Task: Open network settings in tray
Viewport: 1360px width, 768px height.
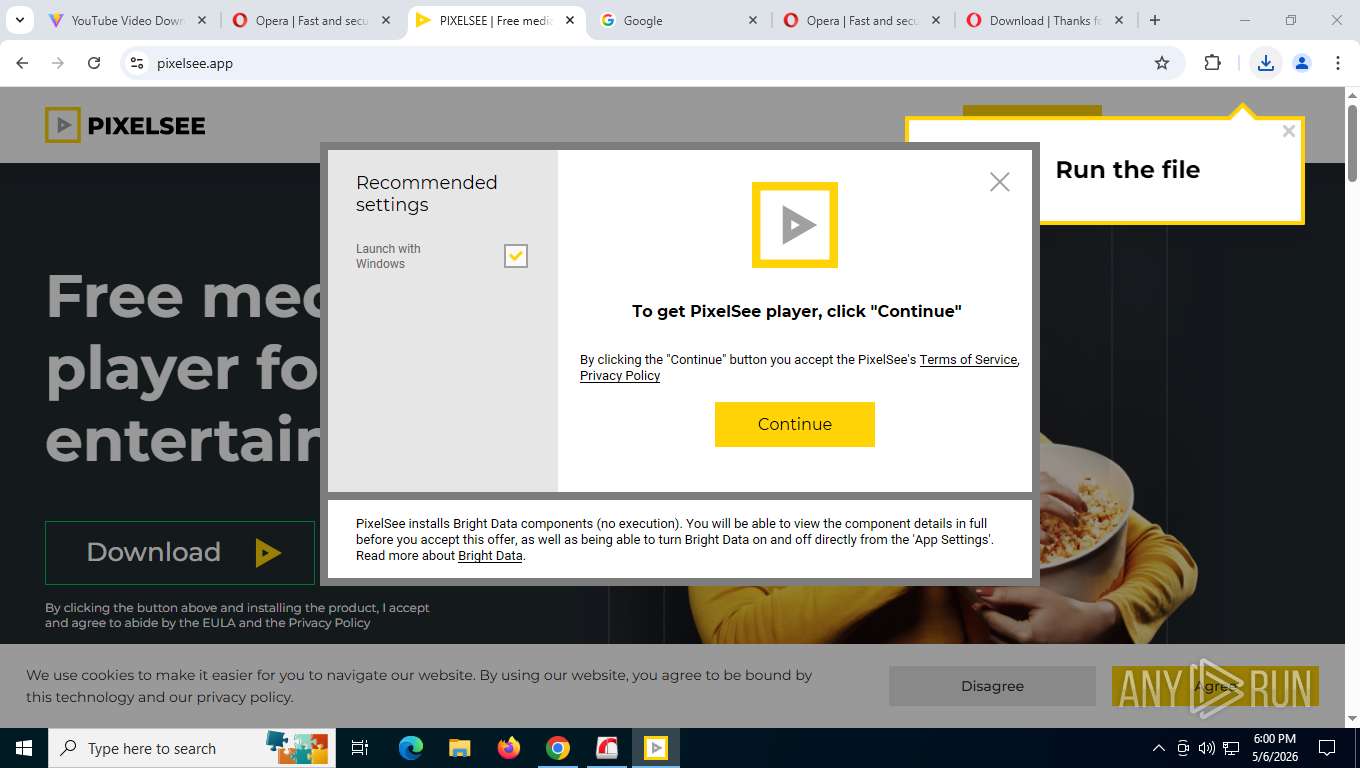Action: (x=1231, y=748)
